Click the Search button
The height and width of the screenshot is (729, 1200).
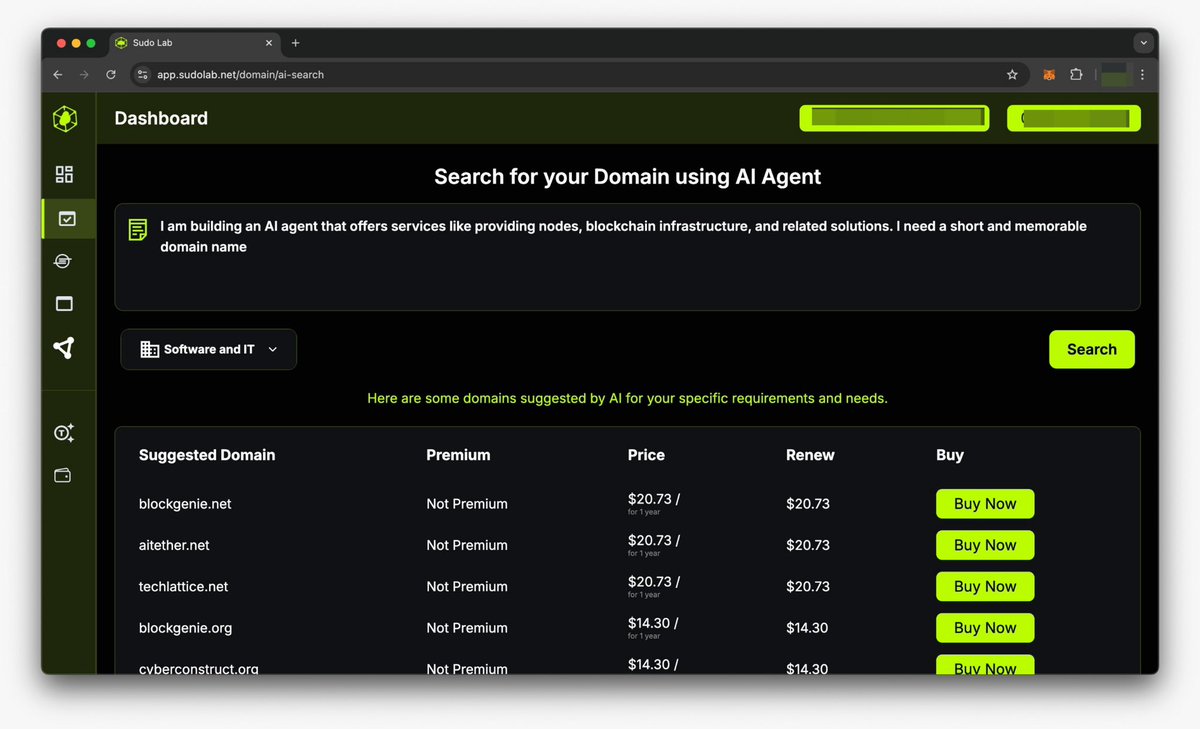(1092, 349)
